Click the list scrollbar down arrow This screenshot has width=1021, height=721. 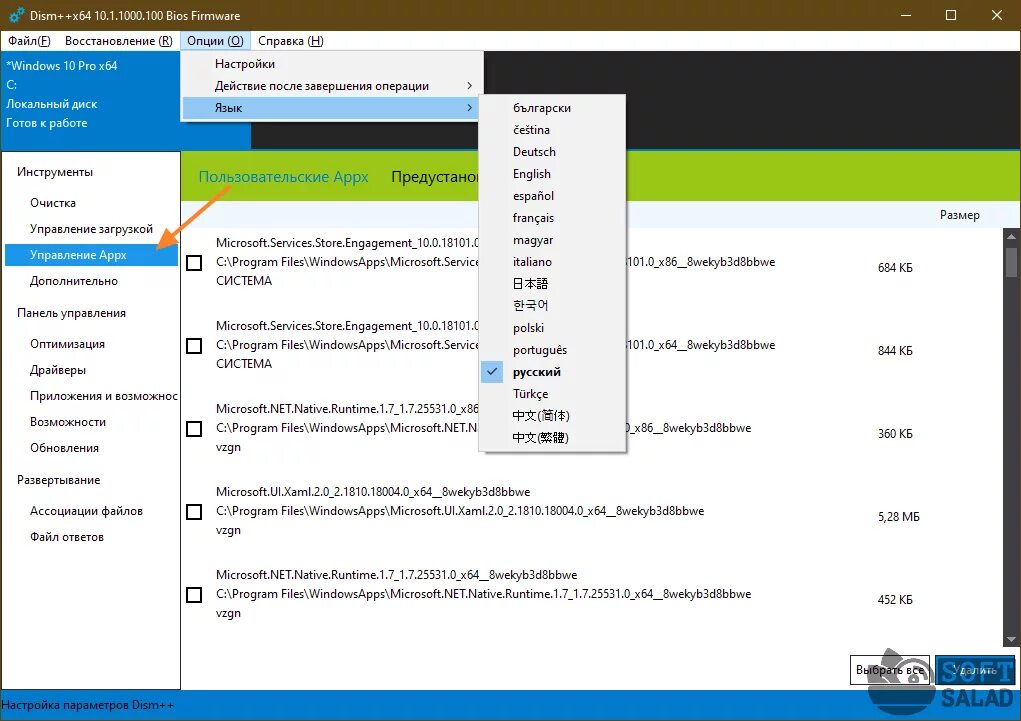coord(1011,640)
